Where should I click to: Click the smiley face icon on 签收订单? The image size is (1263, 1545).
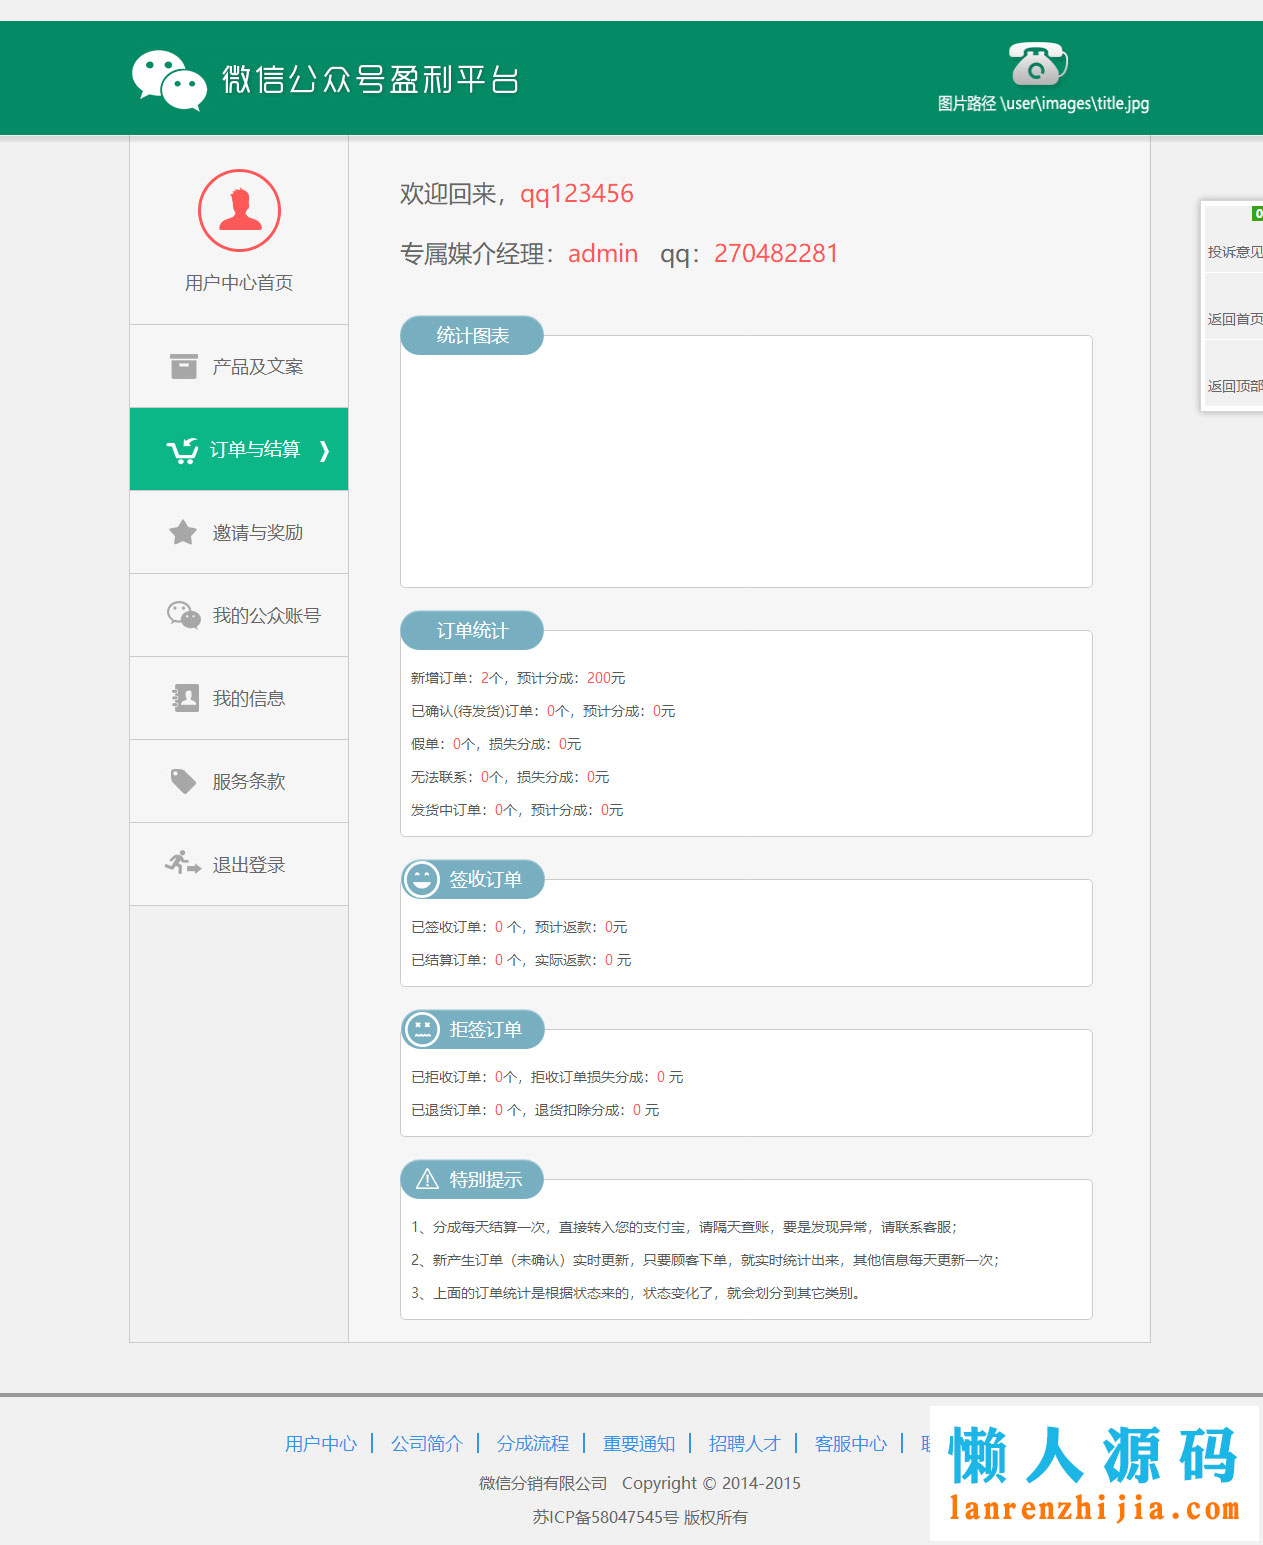(421, 879)
